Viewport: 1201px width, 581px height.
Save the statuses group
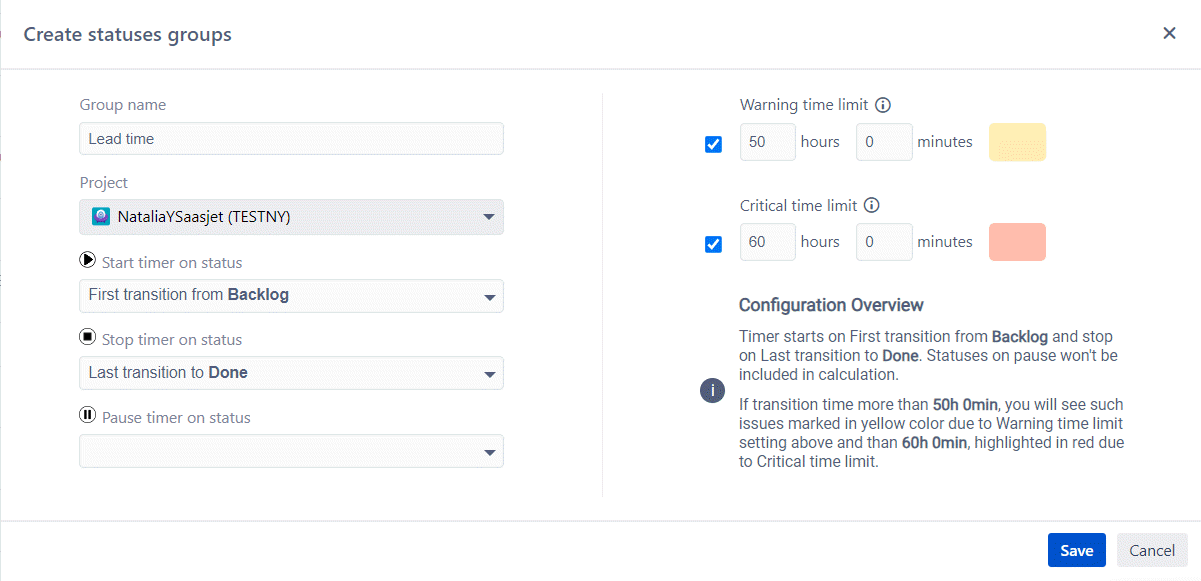(1076, 550)
